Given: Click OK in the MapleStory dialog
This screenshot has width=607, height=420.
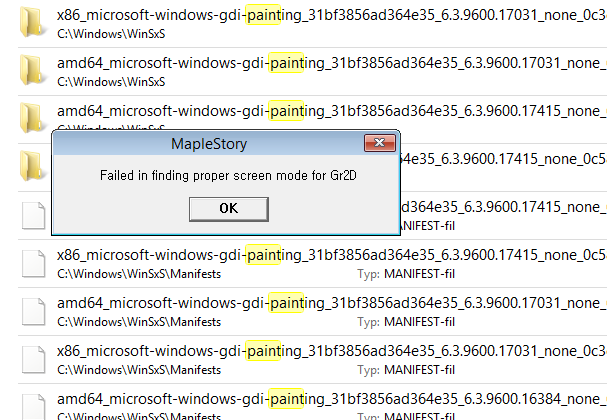Looking at the screenshot, I should point(228,208).
